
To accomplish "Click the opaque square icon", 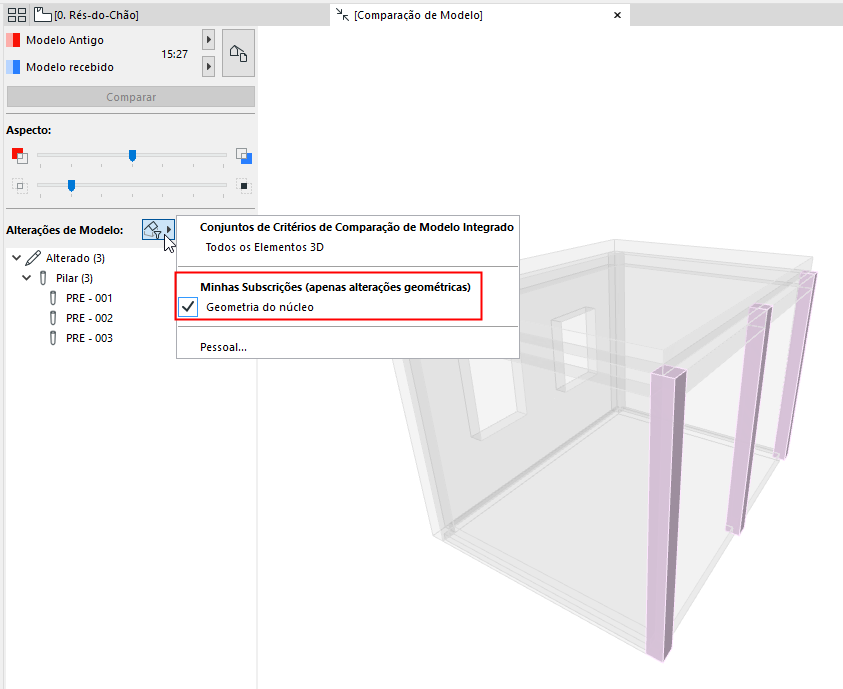I will coord(244,186).
